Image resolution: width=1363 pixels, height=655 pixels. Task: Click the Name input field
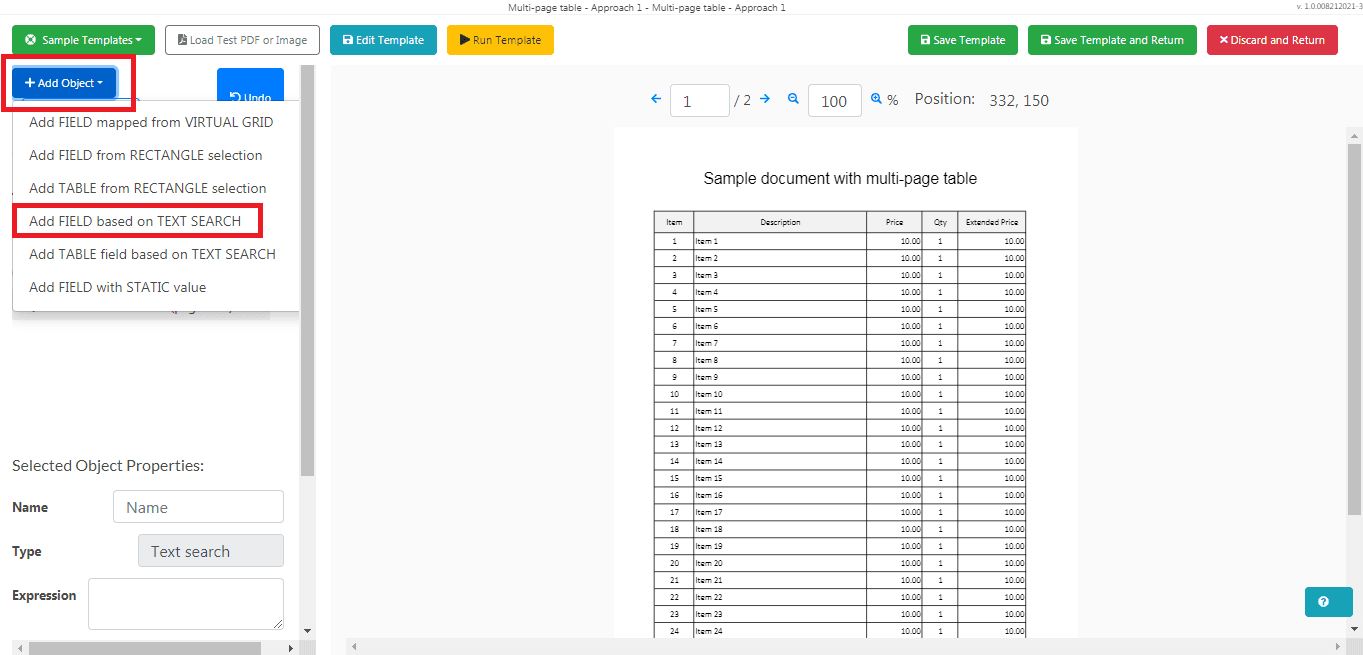(x=198, y=507)
